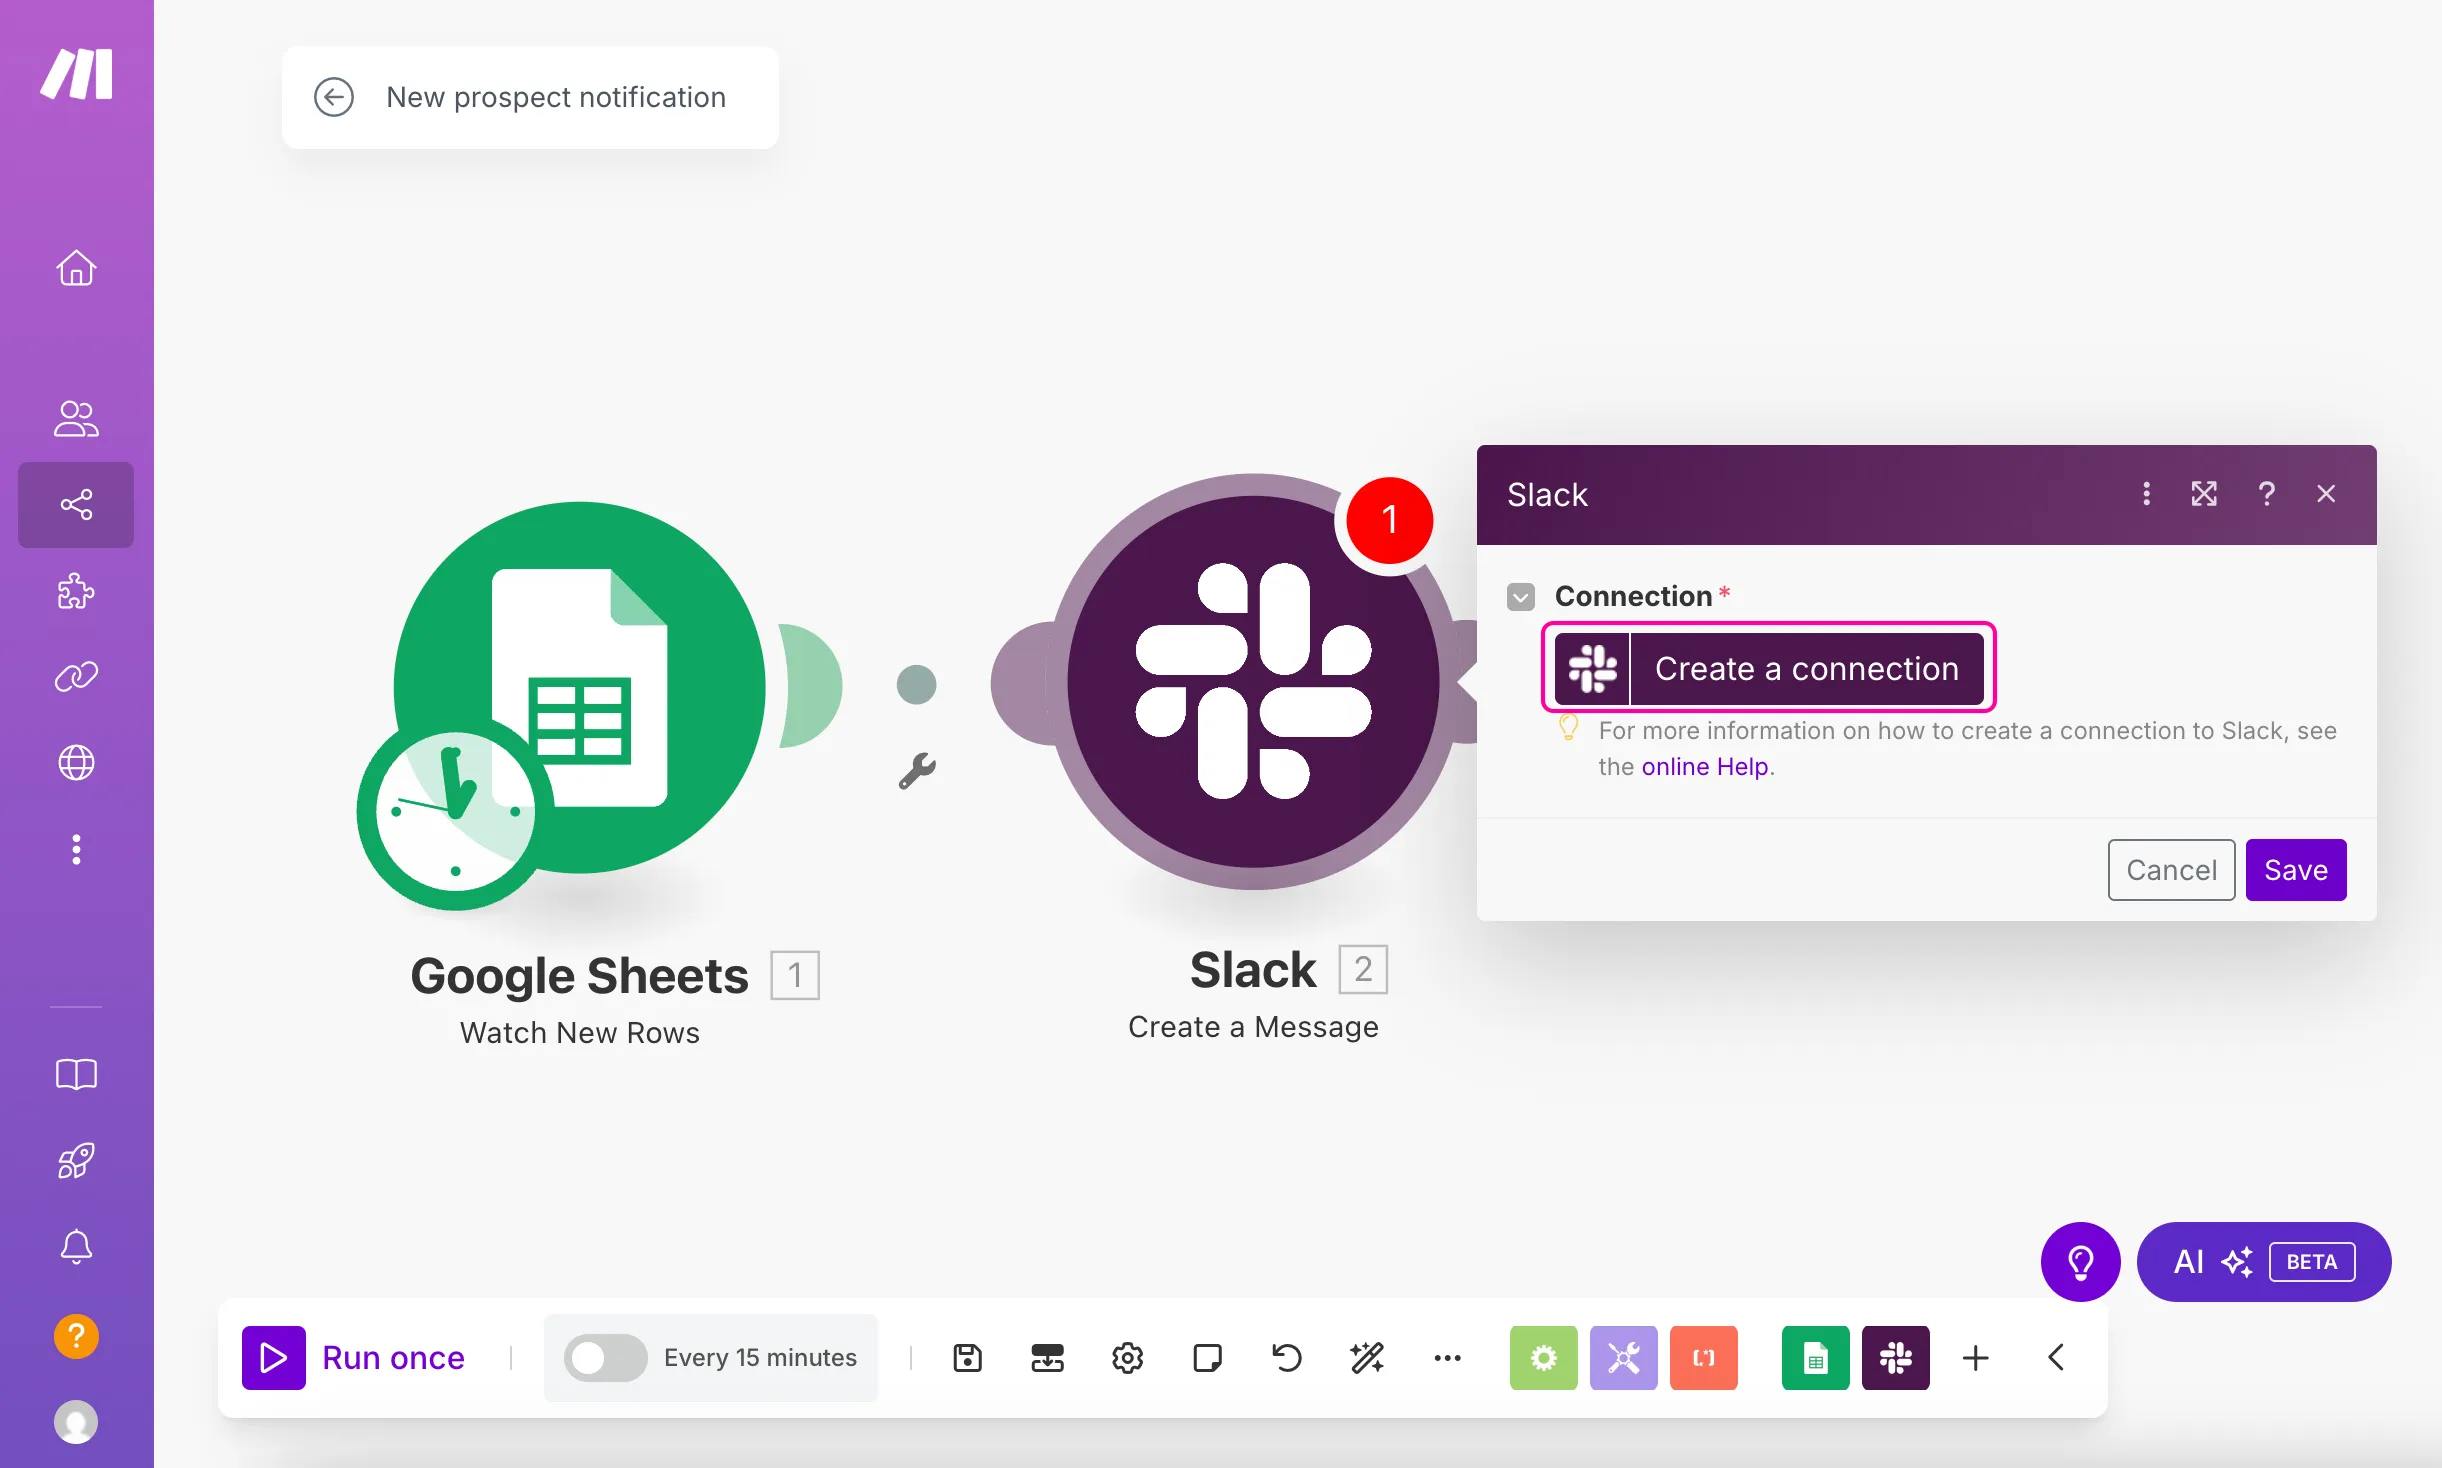Image resolution: width=2442 pixels, height=1468 pixels.
Task: Open the import/export blueprint icon
Action: [x=1047, y=1358]
